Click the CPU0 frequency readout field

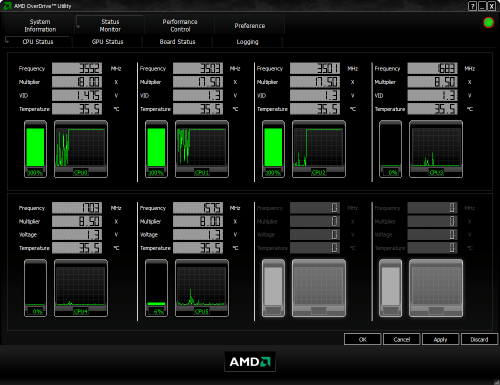coord(77,68)
